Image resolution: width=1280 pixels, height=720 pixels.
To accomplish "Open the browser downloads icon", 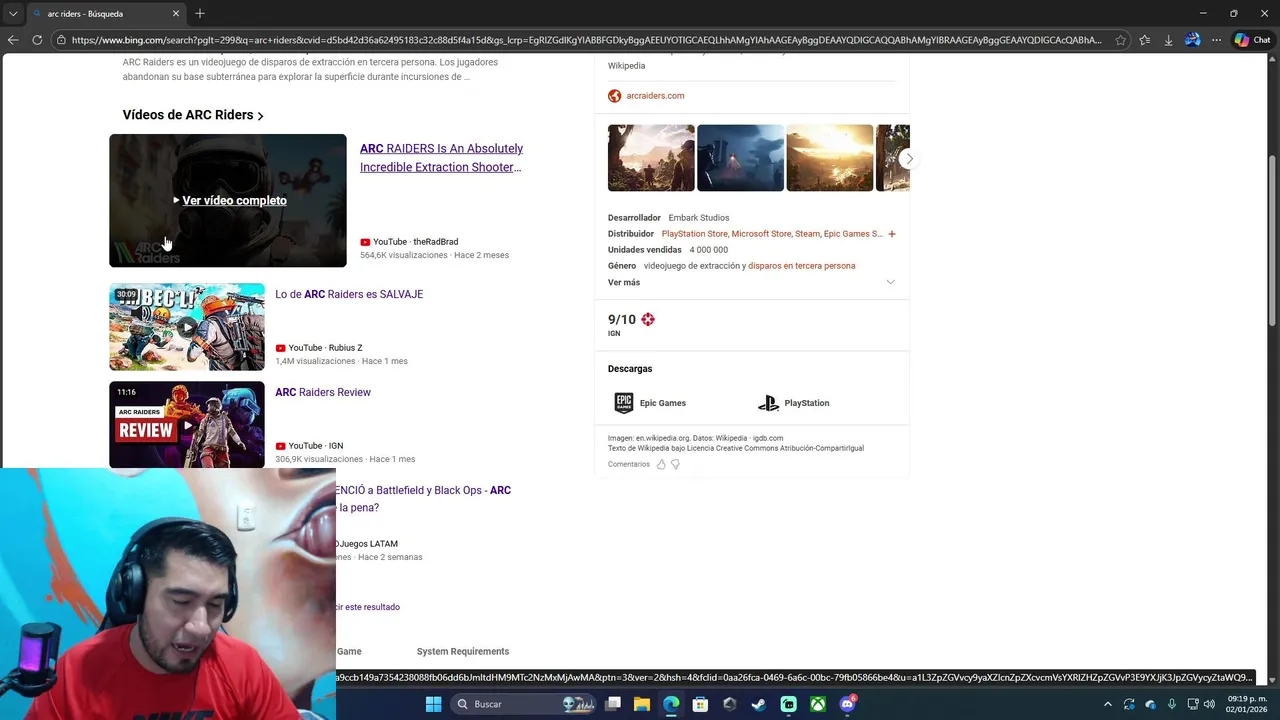I will point(1168,40).
